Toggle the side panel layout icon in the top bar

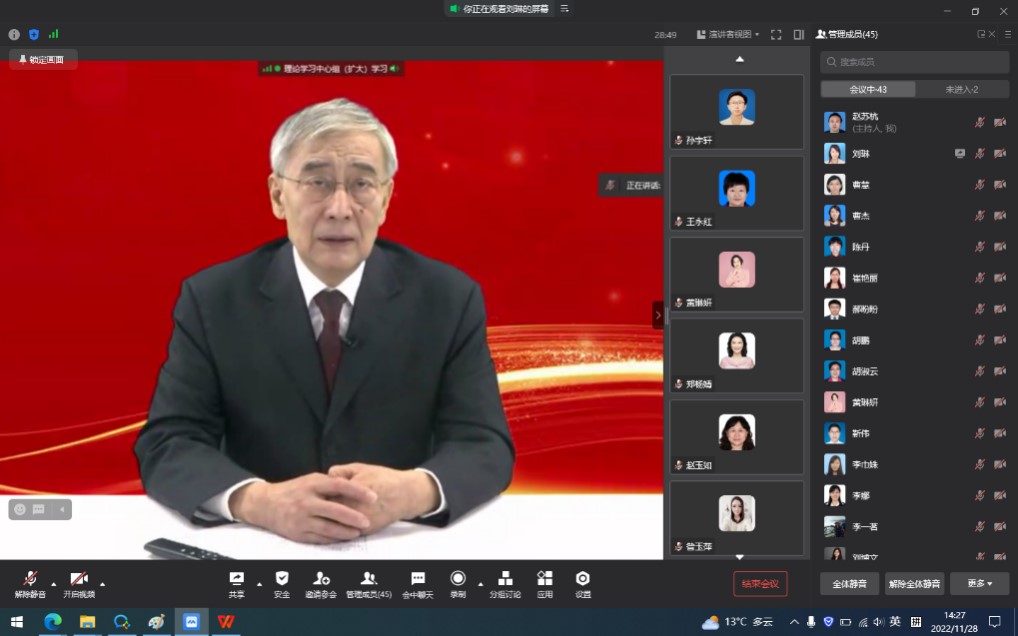click(799, 34)
